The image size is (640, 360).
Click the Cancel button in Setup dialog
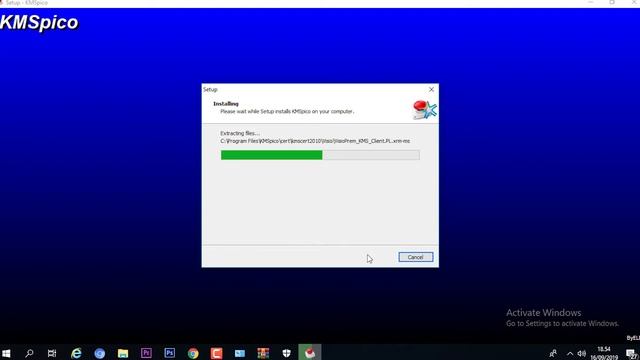(416, 257)
